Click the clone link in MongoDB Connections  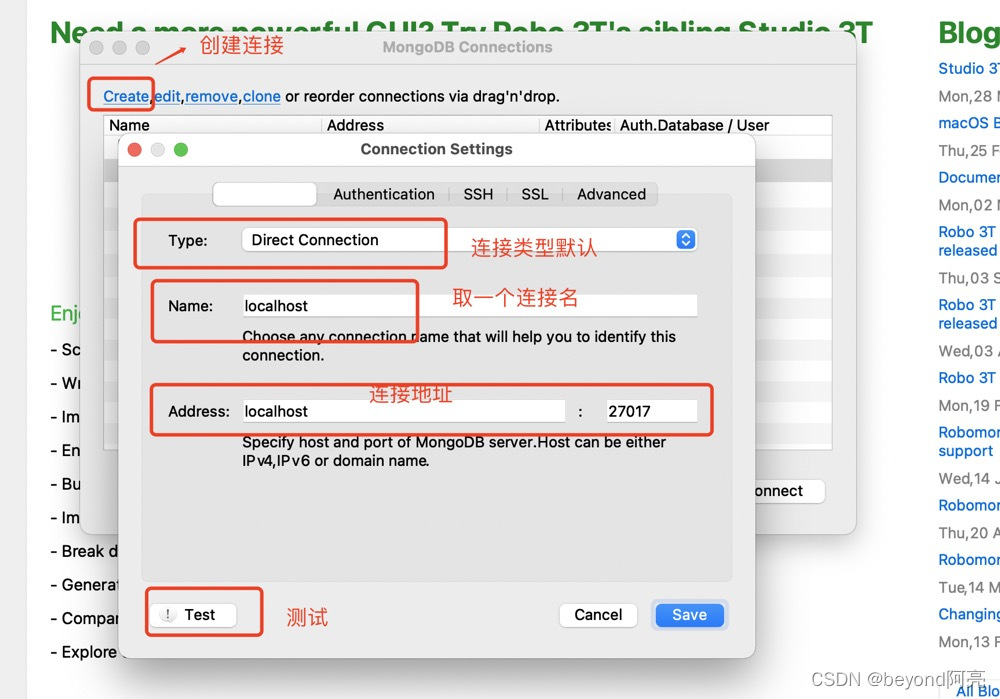261,96
